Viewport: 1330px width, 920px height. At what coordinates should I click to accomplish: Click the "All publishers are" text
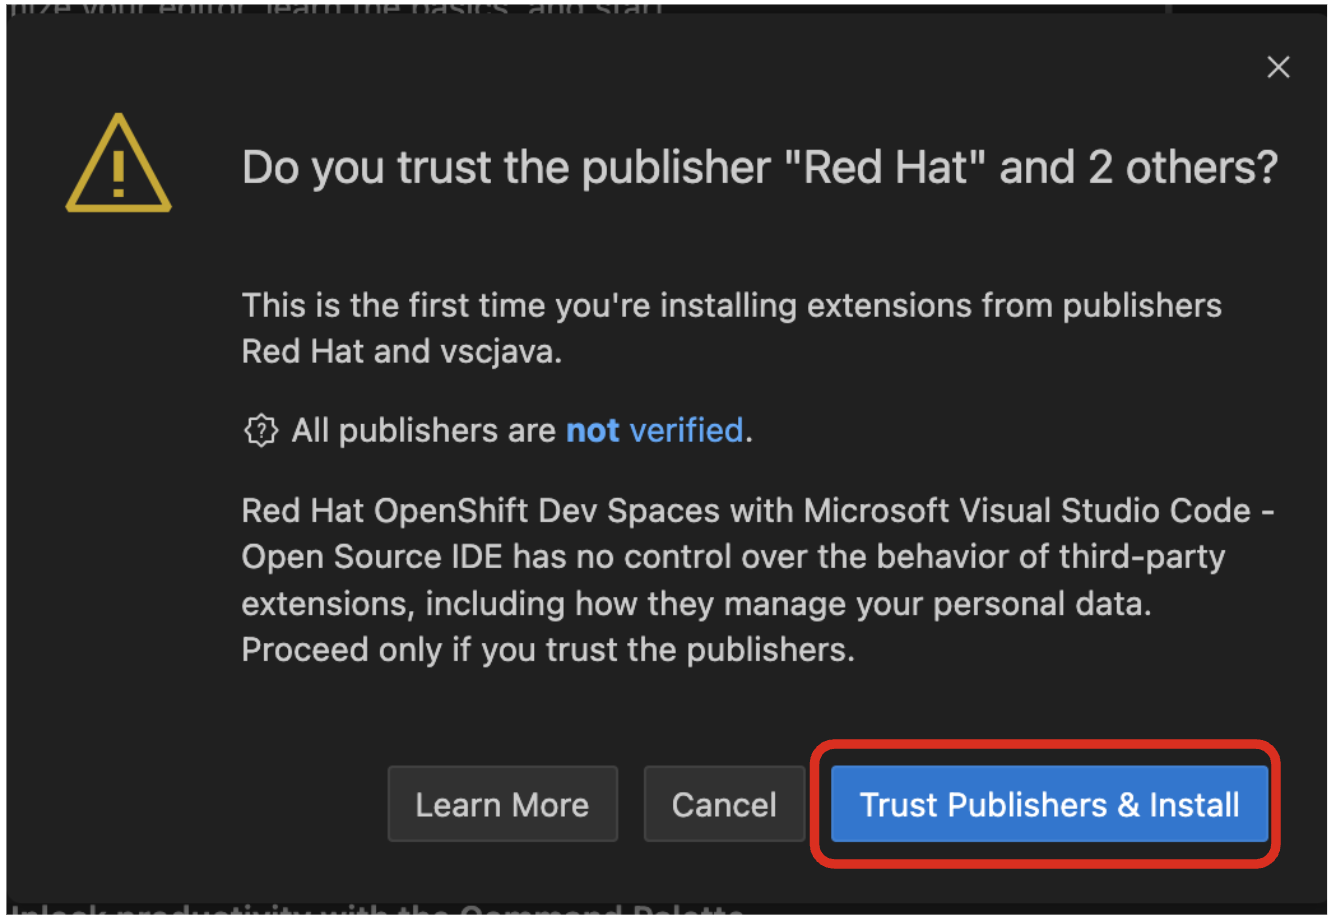[x=424, y=431]
